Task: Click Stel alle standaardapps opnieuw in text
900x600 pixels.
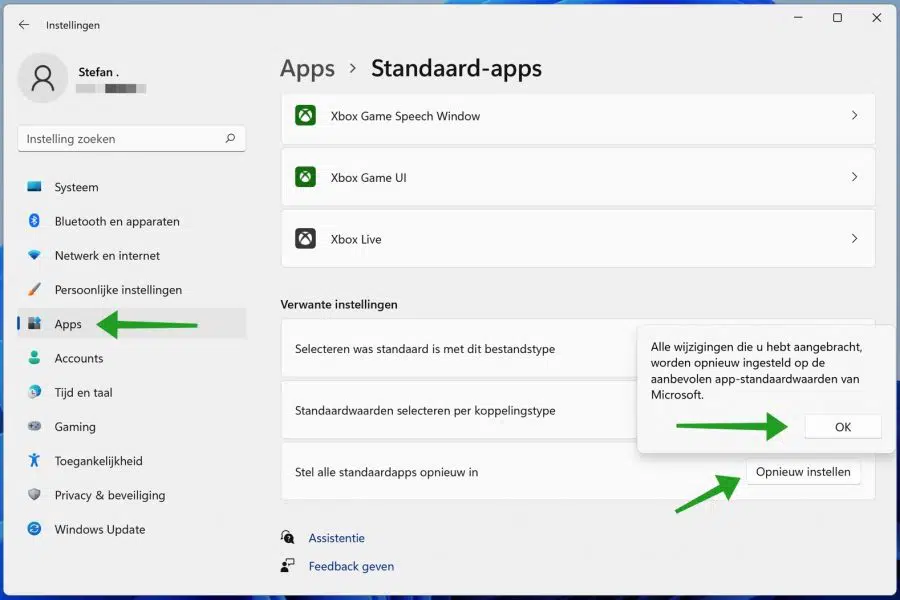Action: point(386,472)
